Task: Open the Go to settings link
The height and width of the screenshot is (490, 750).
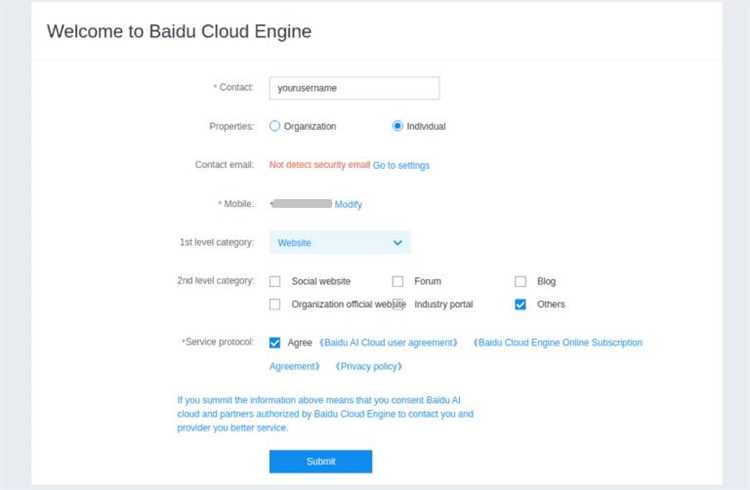Action: click(x=401, y=165)
